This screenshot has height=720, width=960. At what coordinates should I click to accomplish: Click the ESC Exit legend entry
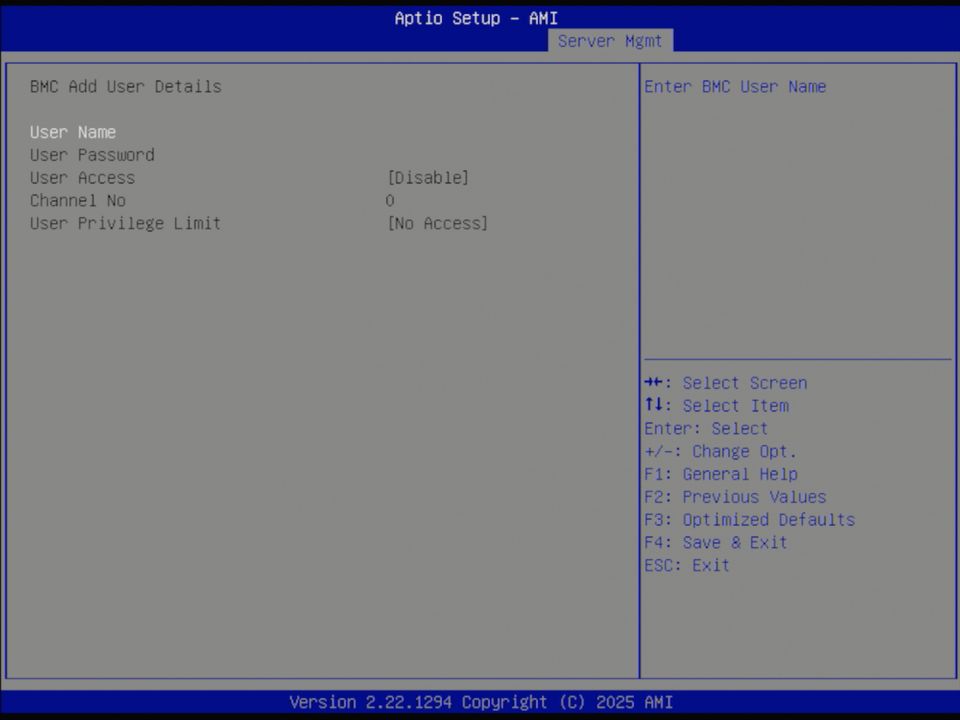pos(687,565)
